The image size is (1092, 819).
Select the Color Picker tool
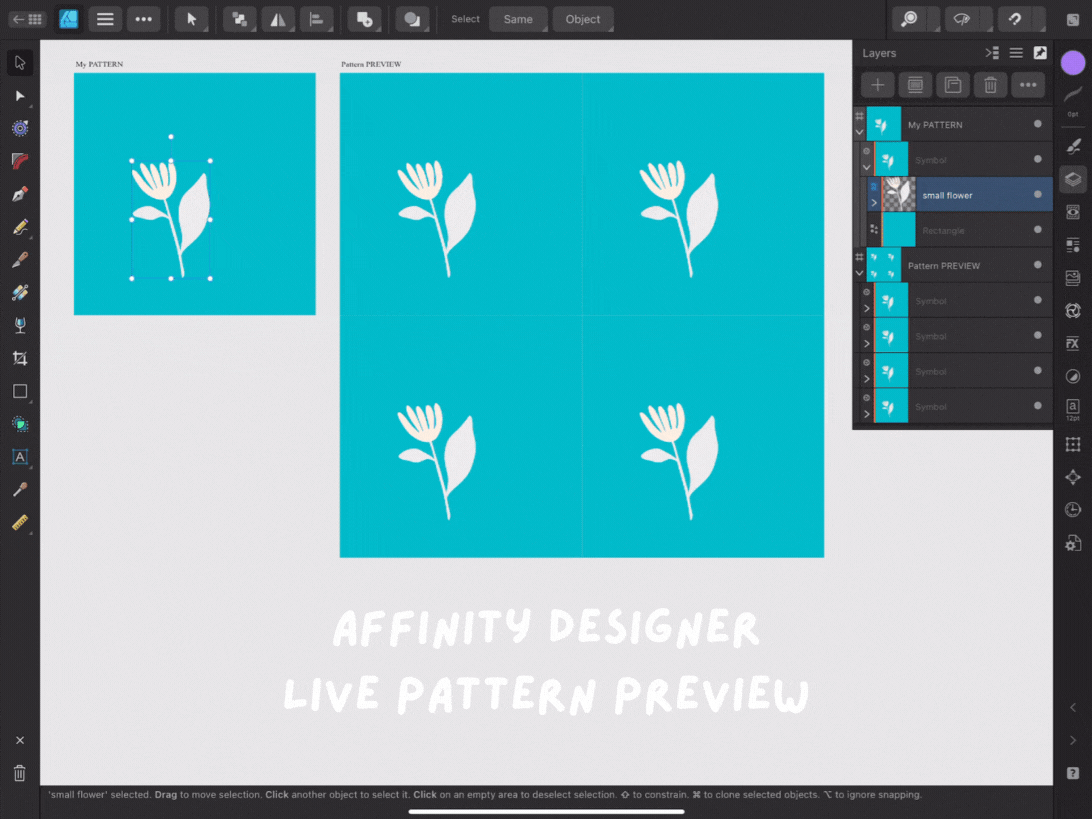[20, 490]
